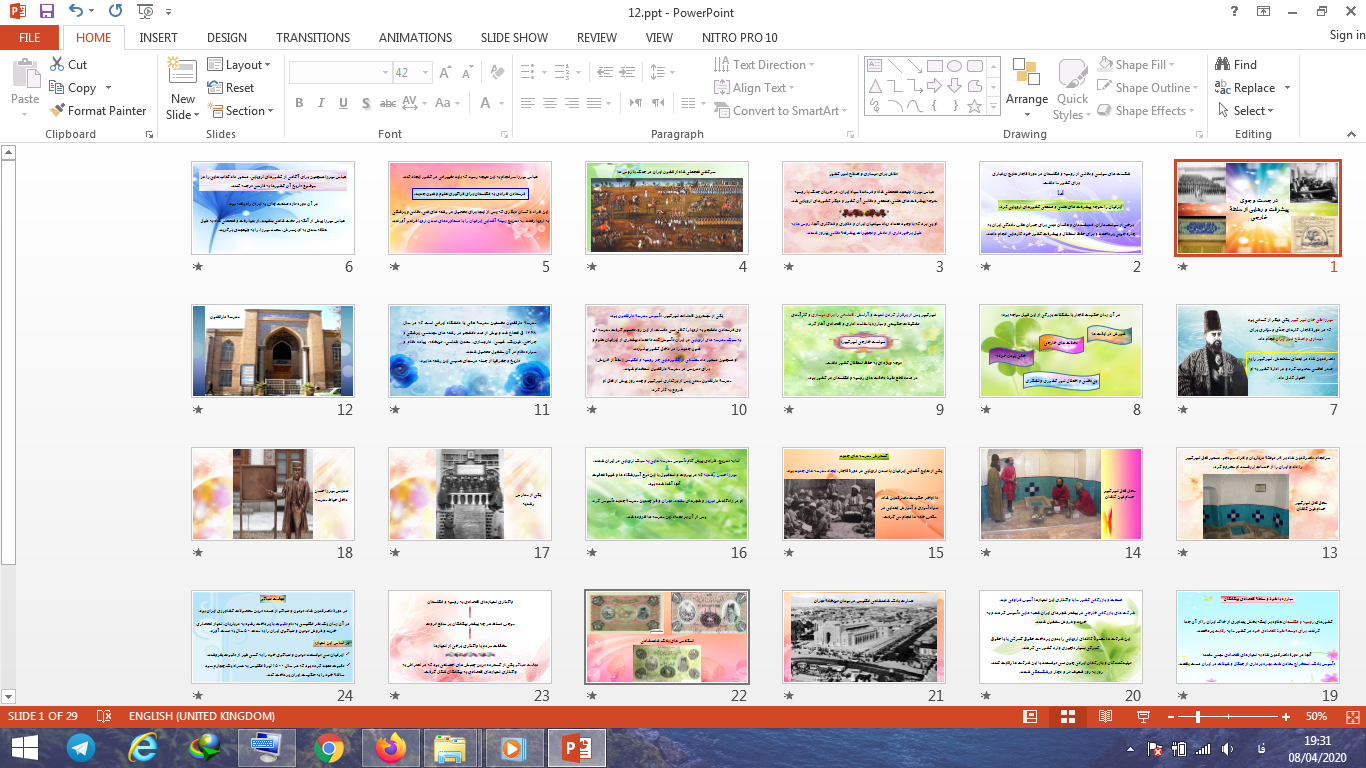Select slide 12 thumbnail showing the building
1366x768 pixels.
pos(272,351)
